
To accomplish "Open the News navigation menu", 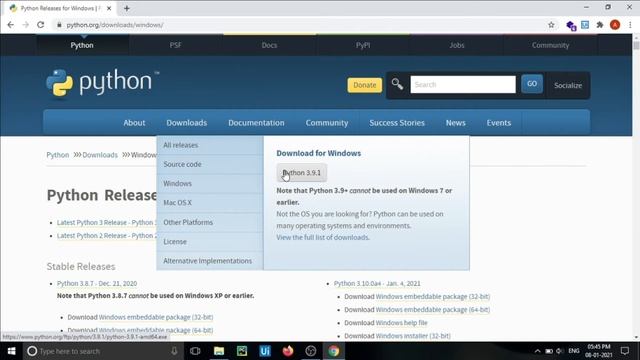I will point(456,123).
